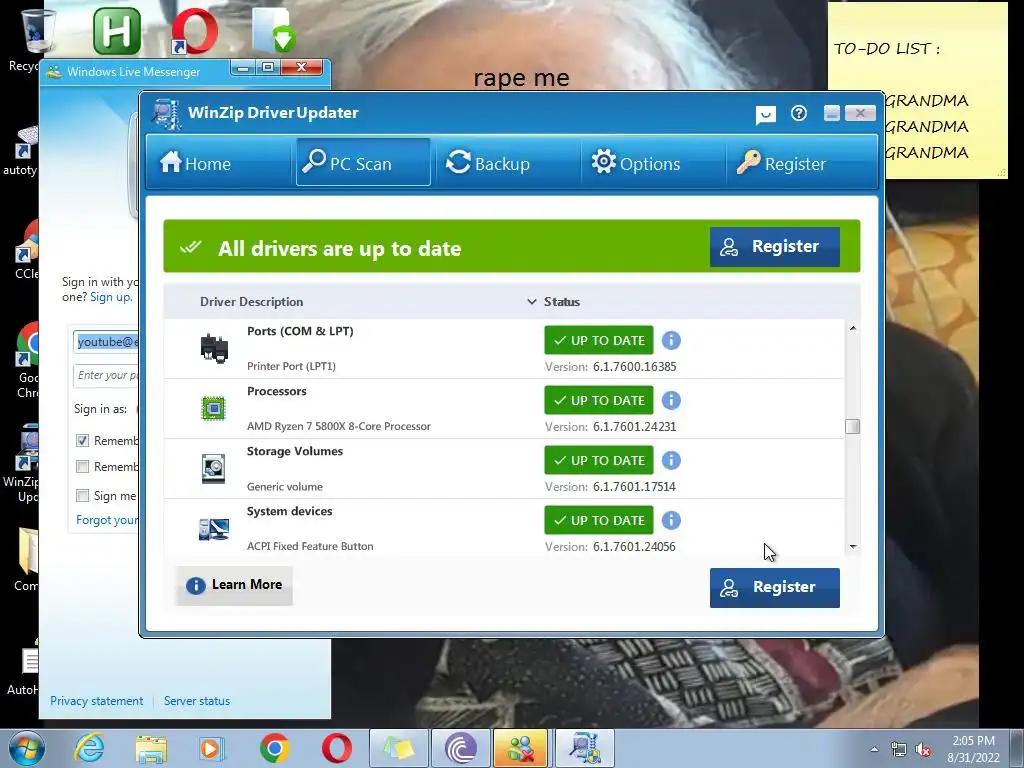The image size is (1024, 768).
Task: Expand the Status column sort chevron
Action: tap(532, 302)
